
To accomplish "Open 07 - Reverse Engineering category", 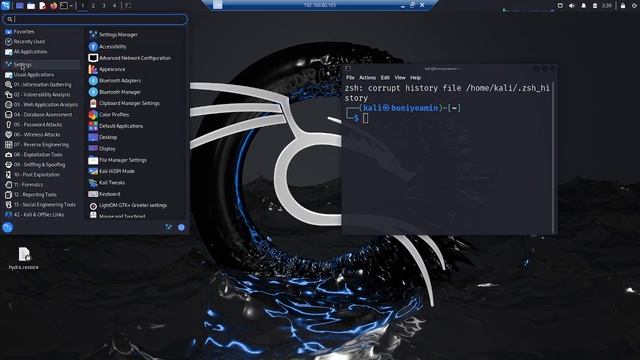I will [x=42, y=144].
